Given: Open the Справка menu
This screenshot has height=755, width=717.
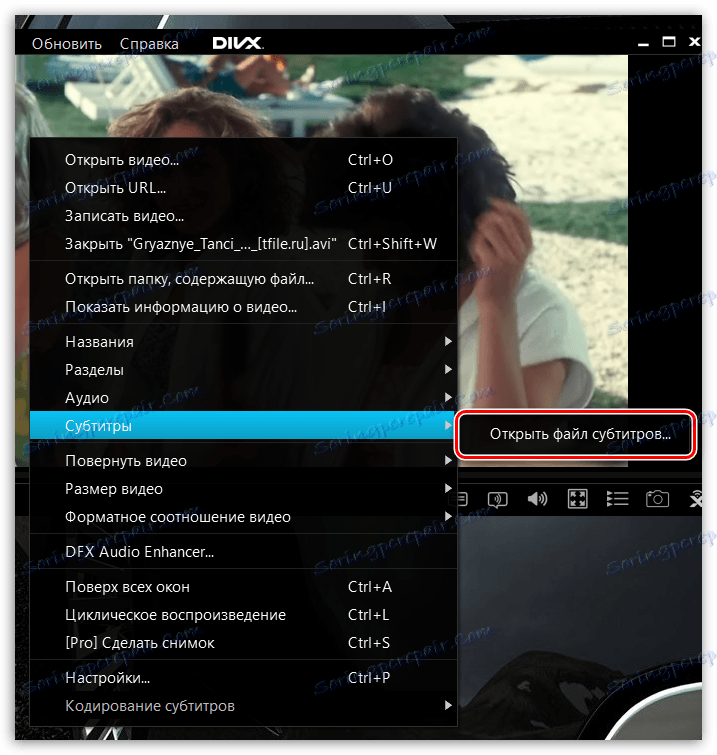Looking at the screenshot, I should tap(149, 44).
